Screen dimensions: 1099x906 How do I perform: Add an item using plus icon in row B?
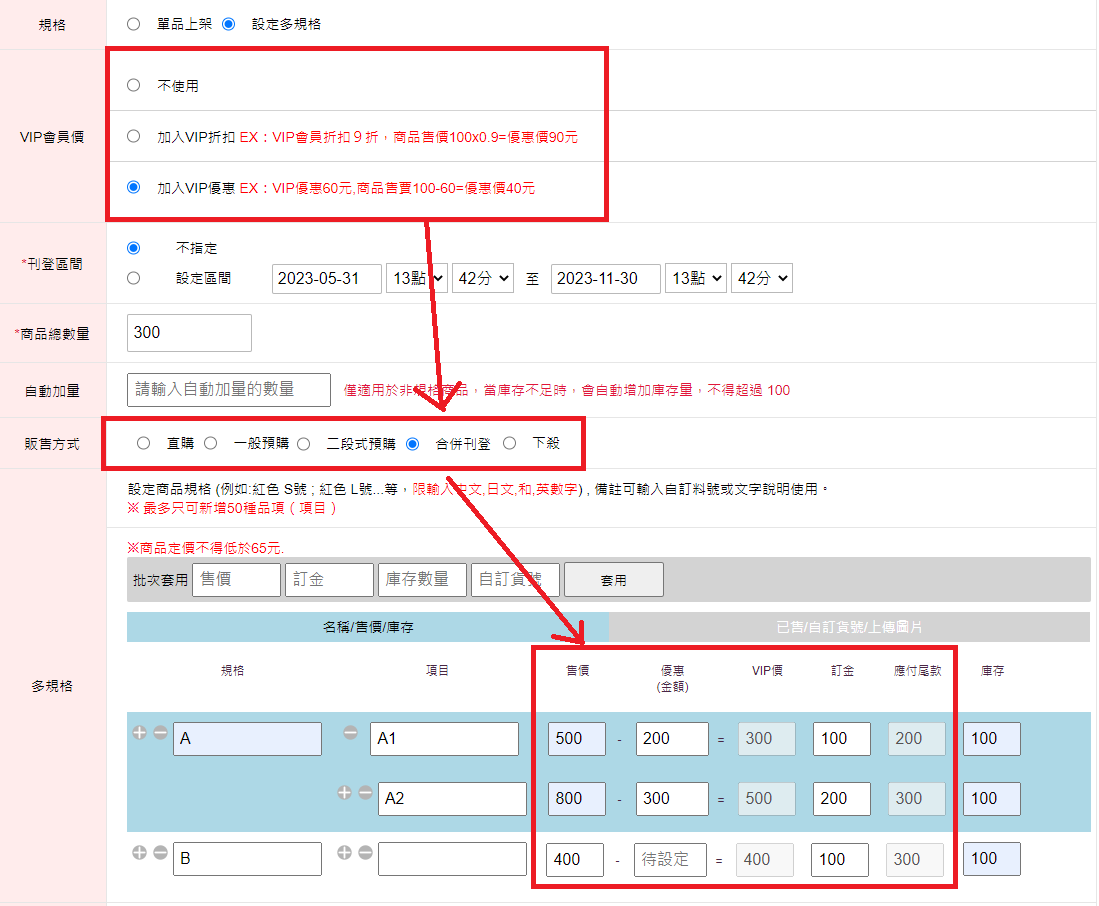click(x=345, y=853)
